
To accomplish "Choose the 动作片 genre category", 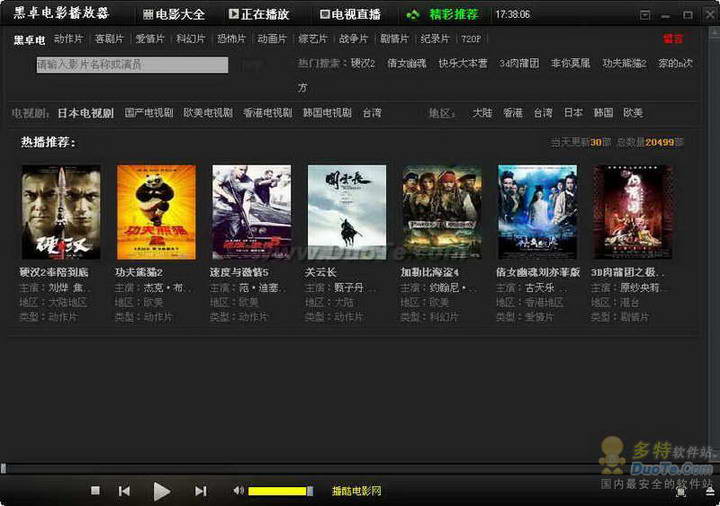I will coord(68,39).
